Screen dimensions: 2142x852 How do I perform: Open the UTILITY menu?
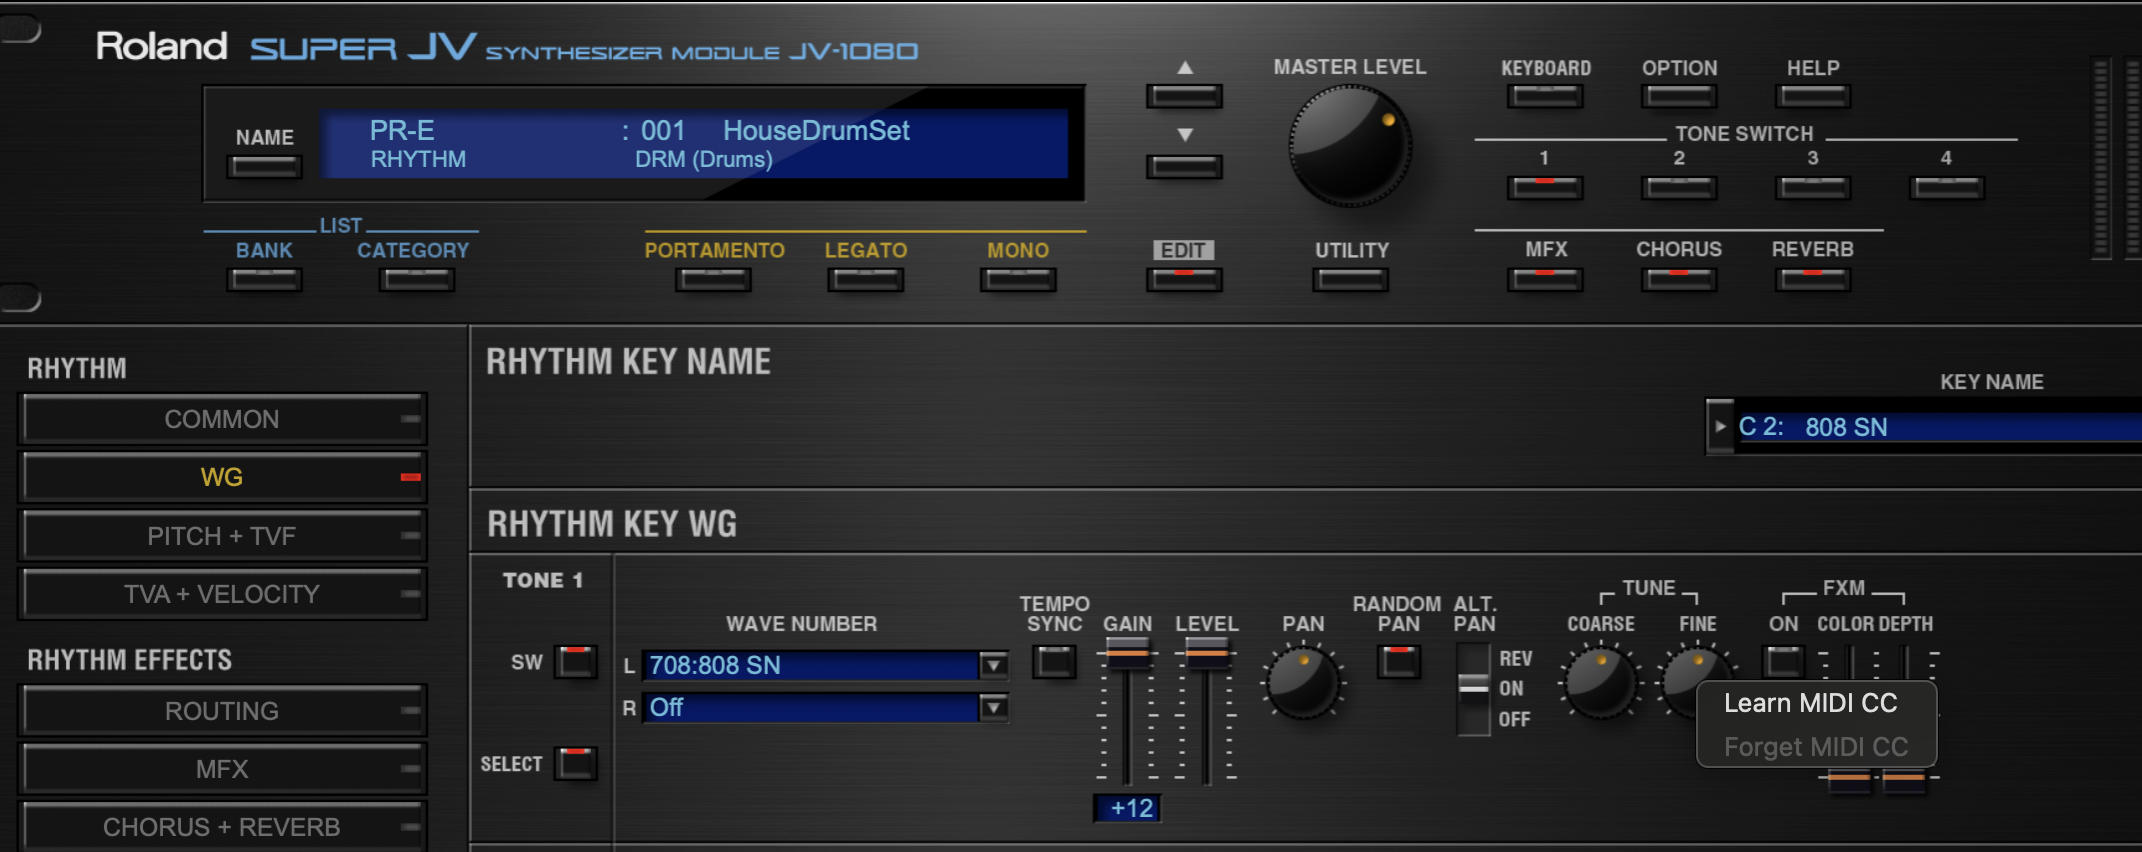click(1350, 280)
